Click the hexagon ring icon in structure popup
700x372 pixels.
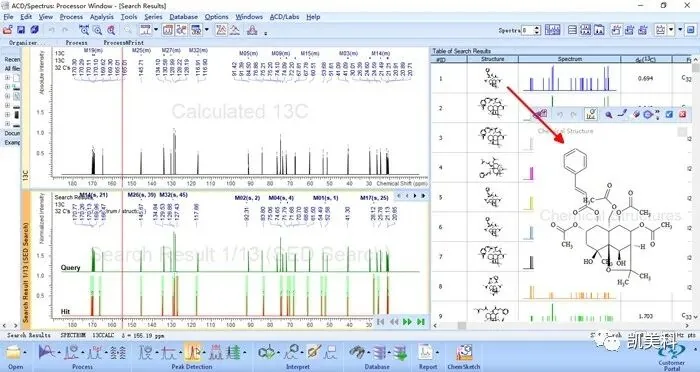(x=648, y=115)
